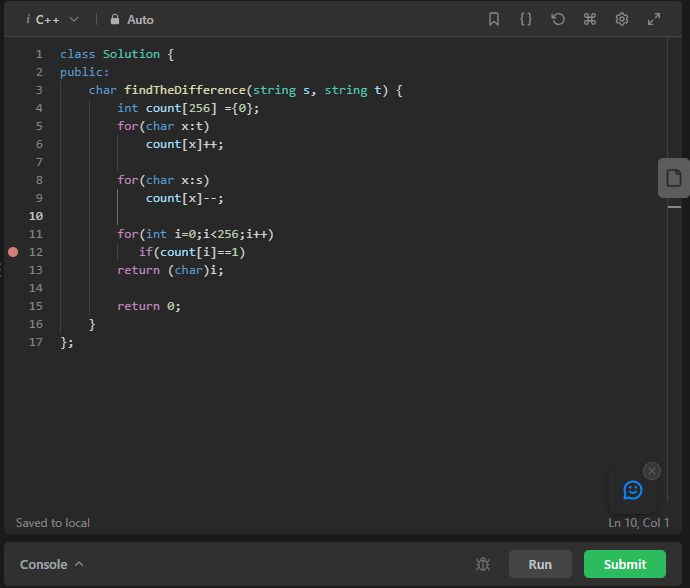Click the minimap marker in the scrollbar
Viewport: 690px width, 588px height.
coord(674,206)
